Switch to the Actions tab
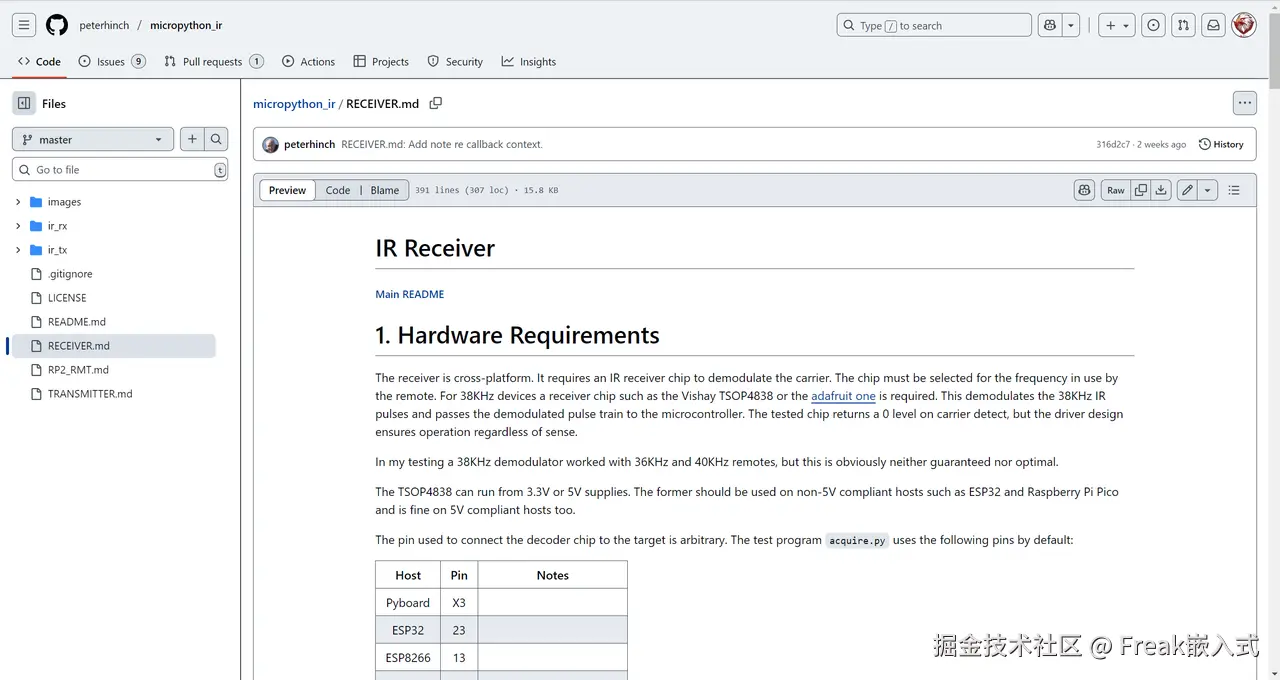Viewport: 1280px width, 680px height. 308,61
